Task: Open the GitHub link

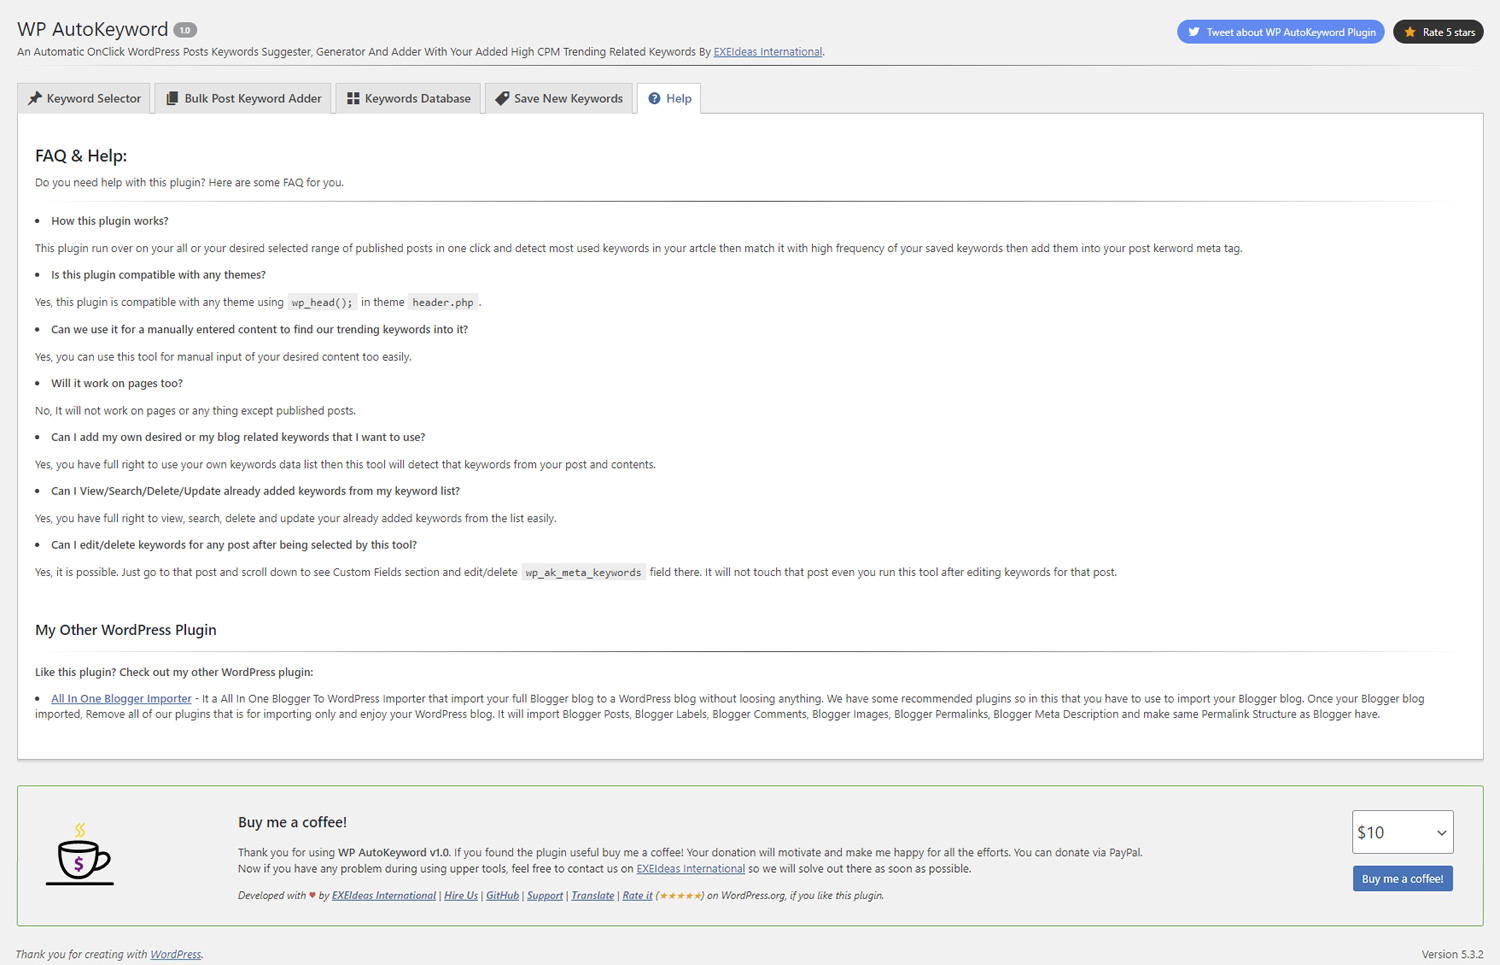Action: click(x=502, y=896)
